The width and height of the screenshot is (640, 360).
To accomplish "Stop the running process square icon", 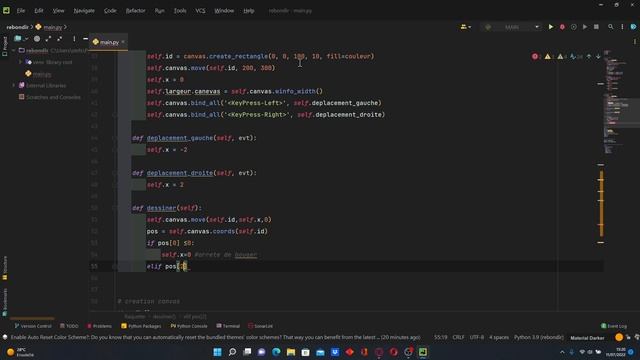I will pyautogui.click(x=596, y=27).
